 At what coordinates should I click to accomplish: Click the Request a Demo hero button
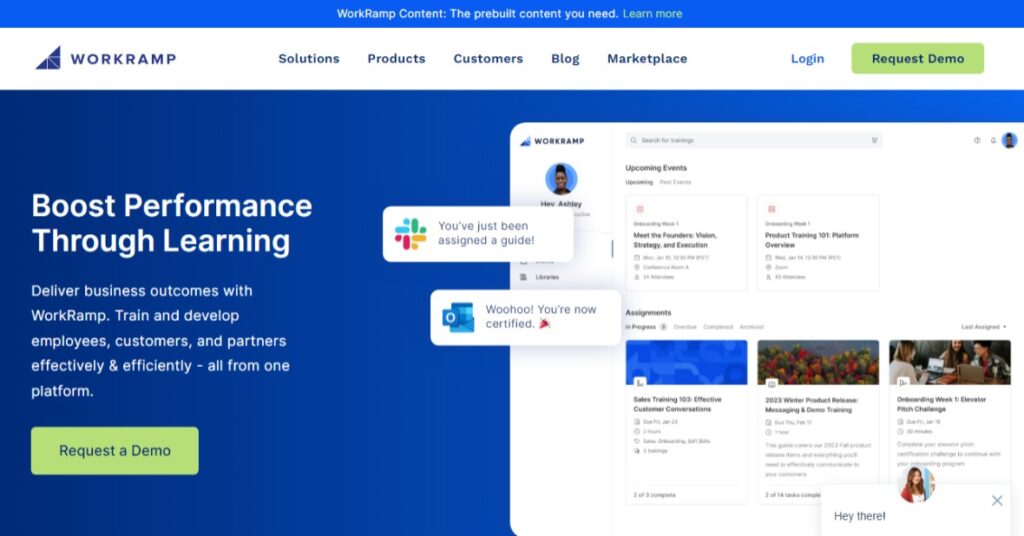pos(115,450)
